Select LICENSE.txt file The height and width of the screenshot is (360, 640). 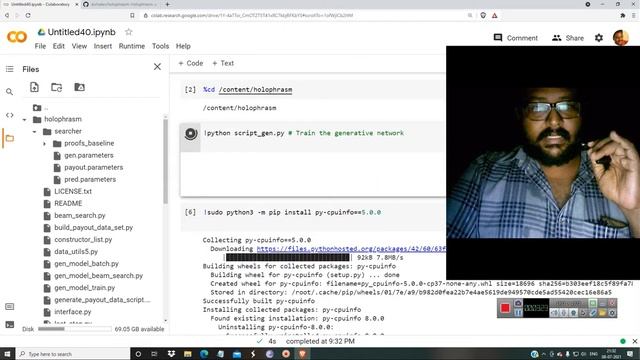tap(73, 191)
